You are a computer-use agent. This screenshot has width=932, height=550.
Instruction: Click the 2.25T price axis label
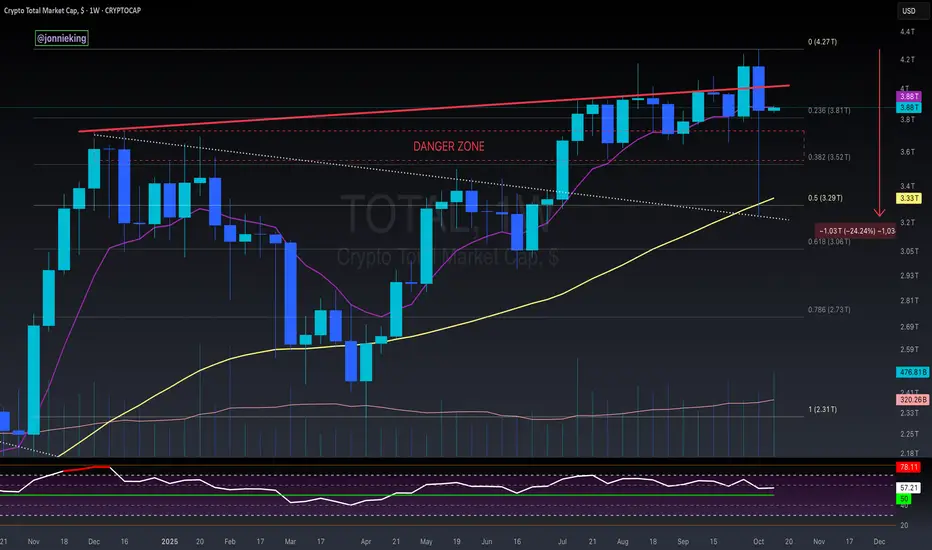pyautogui.click(x=909, y=434)
